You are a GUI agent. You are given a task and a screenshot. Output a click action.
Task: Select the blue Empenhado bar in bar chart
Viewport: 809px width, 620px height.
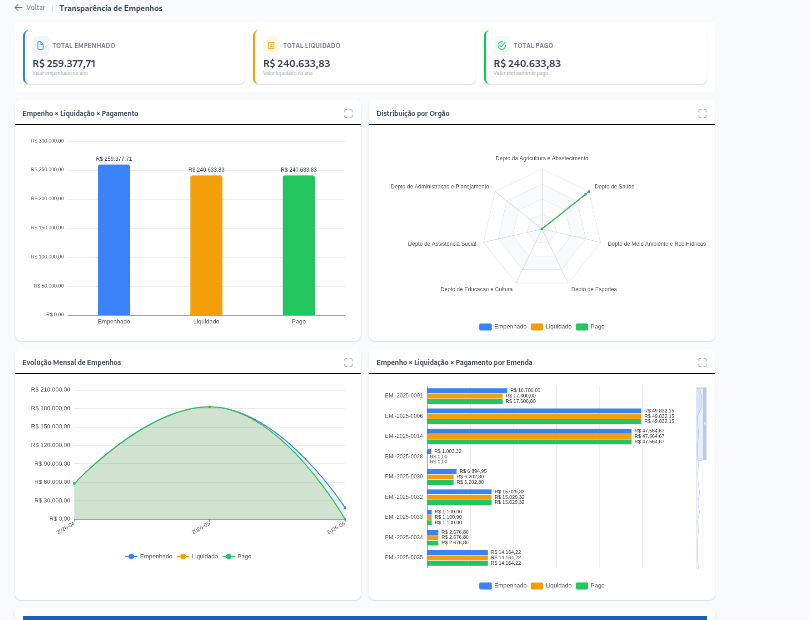(114, 240)
